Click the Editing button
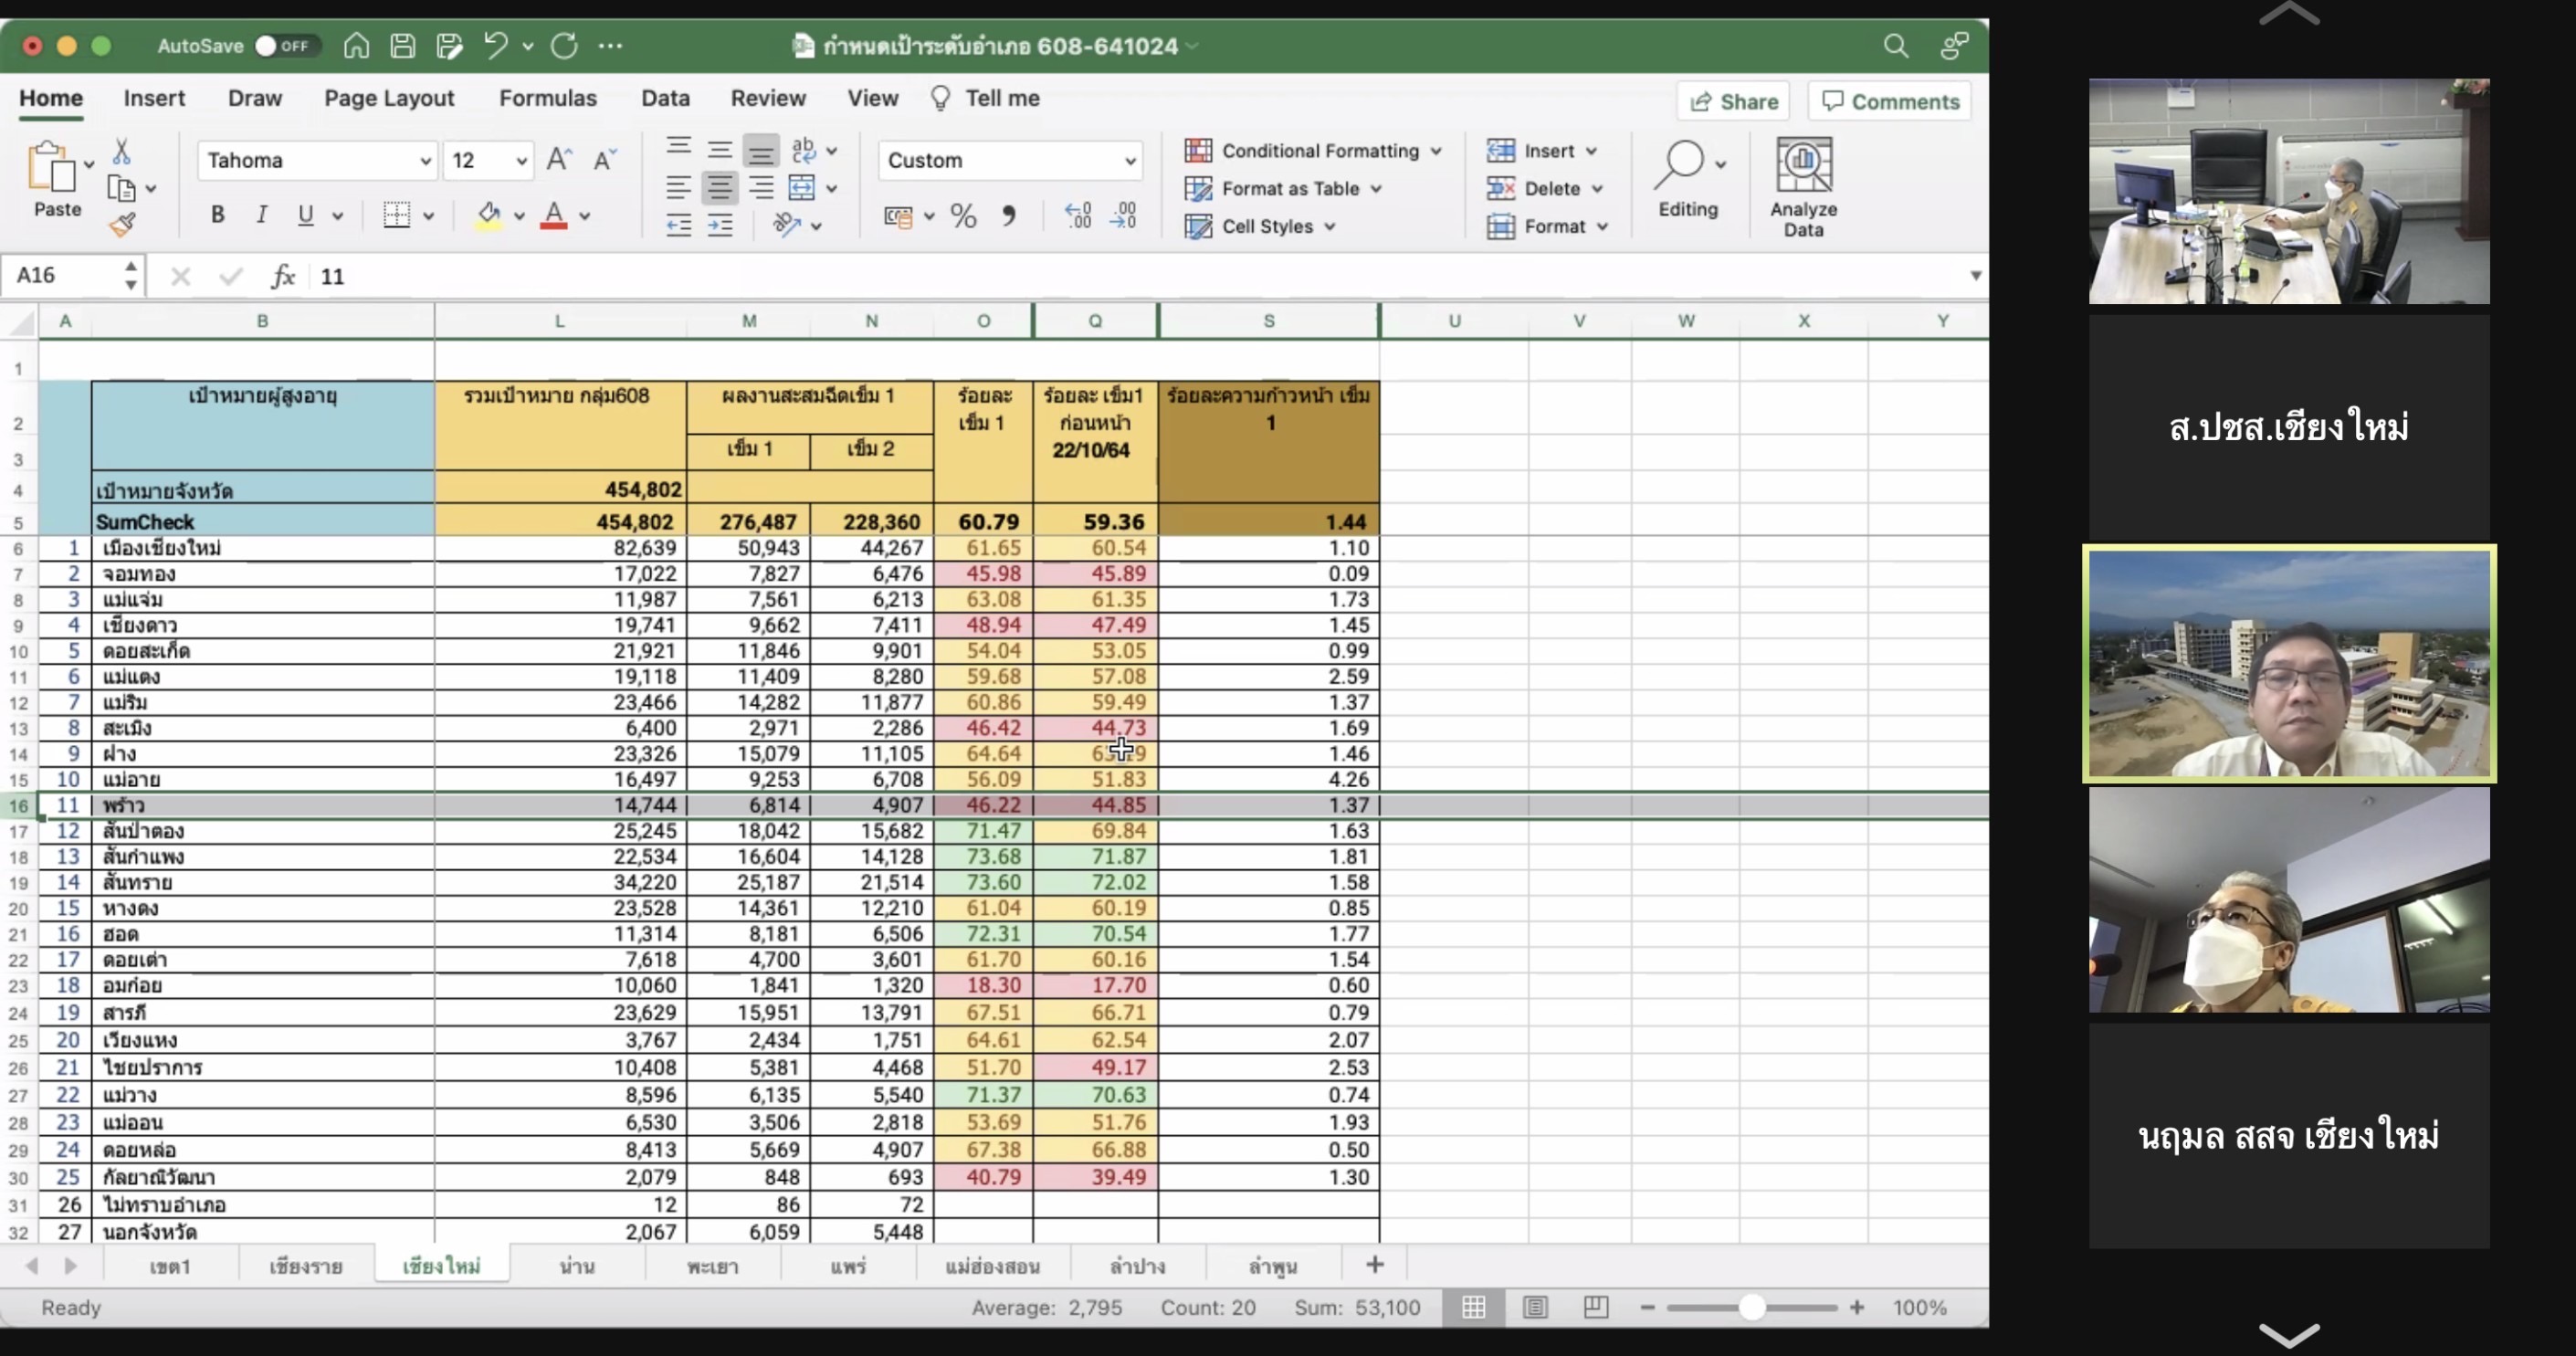Viewport: 2576px width, 1356px height. click(x=1688, y=180)
